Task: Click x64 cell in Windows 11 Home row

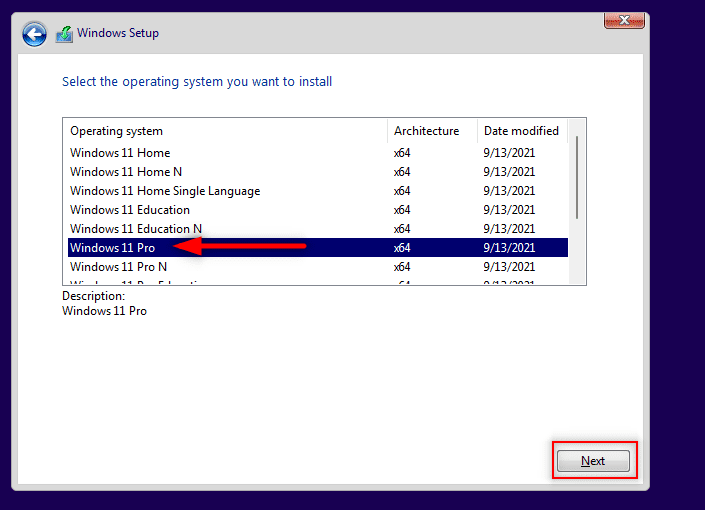Action: (402, 153)
